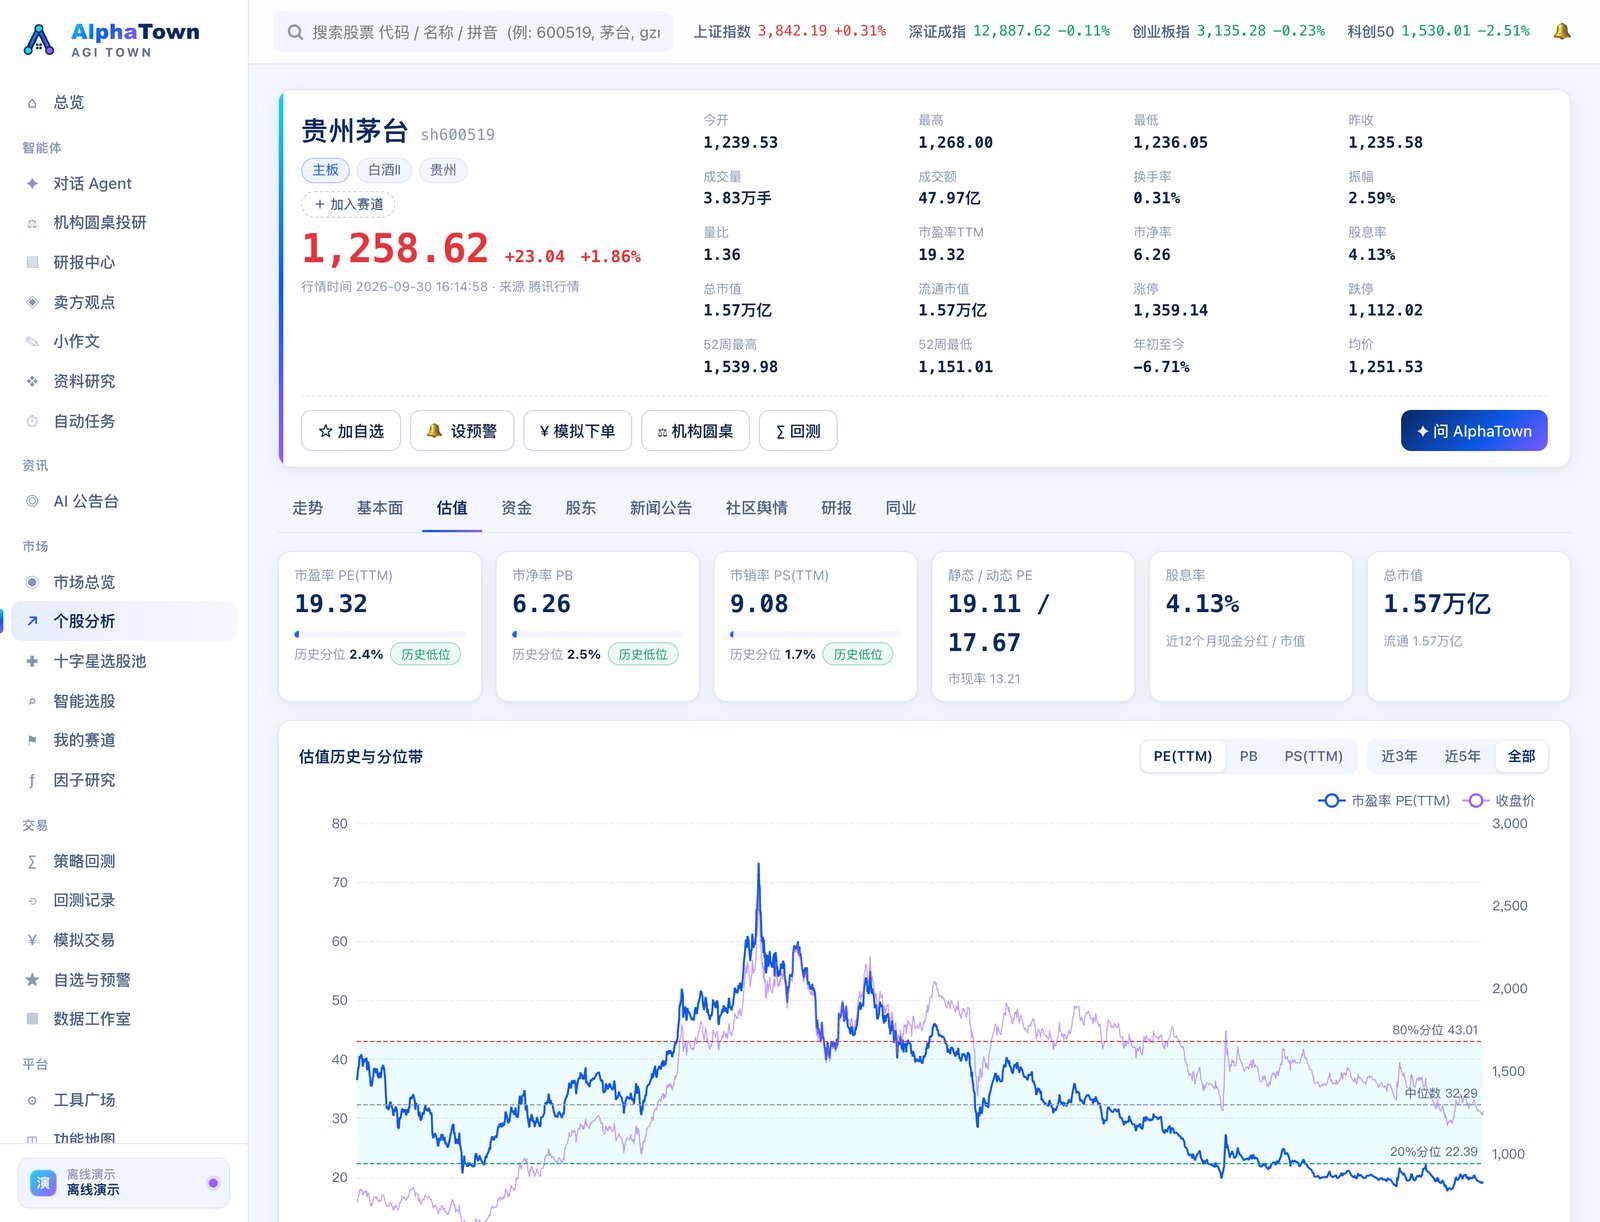
Task: Click the 设预警 button
Action: [462, 431]
